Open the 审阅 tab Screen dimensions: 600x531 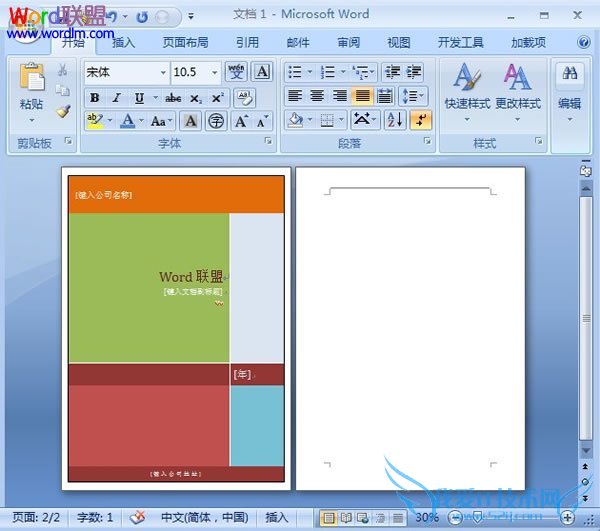tap(349, 42)
